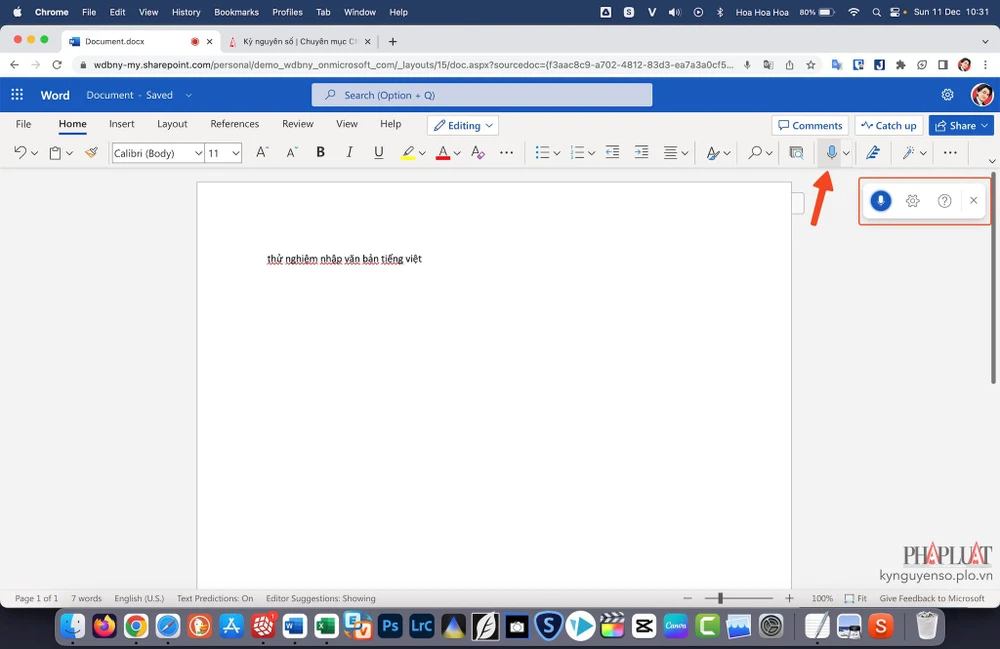The image size is (1000, 649).
Task: Click the Comments button
Action: tap(809, 125)
